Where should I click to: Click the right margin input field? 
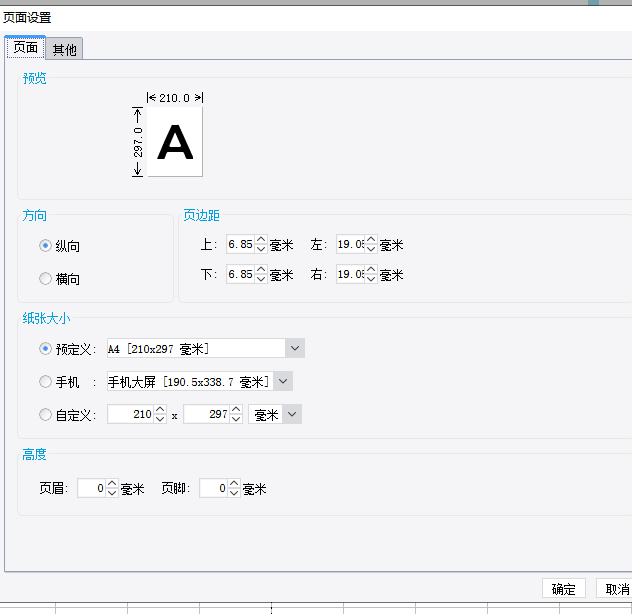[351, 275]
